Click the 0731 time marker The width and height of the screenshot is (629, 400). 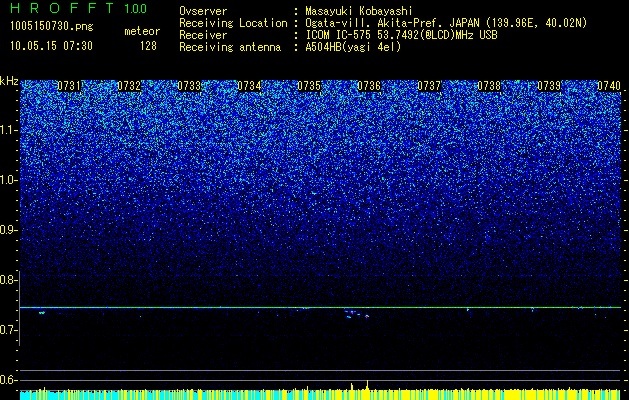[69, 86]
